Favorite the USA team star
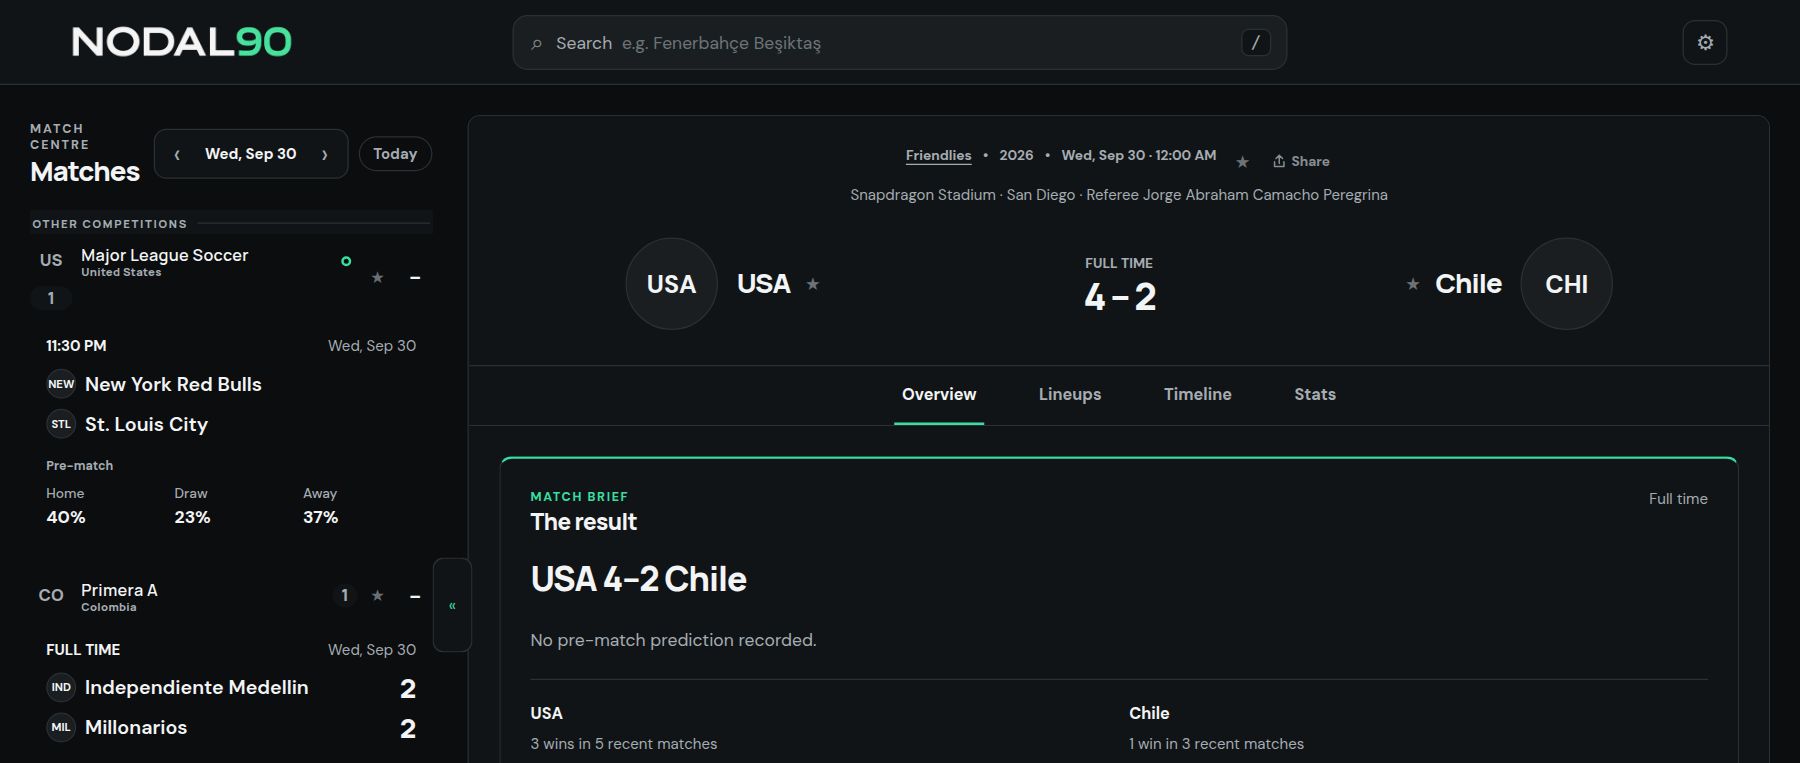Screen dimensions: 1800x763 pos(813,284)
